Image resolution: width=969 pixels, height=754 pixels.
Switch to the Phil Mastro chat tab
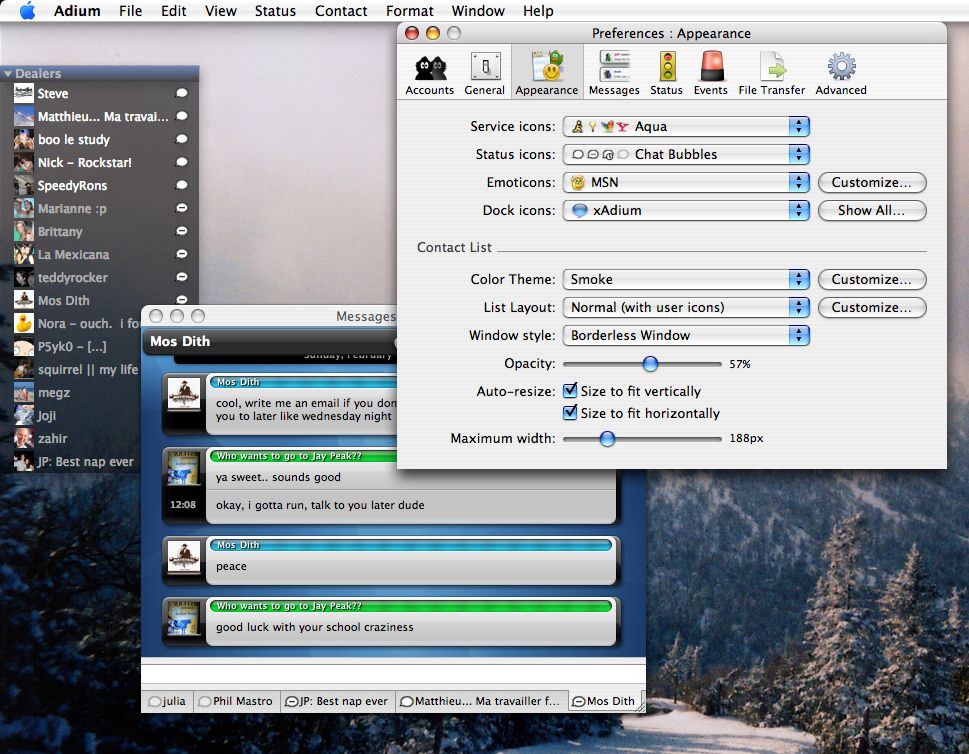click(236, 701)
